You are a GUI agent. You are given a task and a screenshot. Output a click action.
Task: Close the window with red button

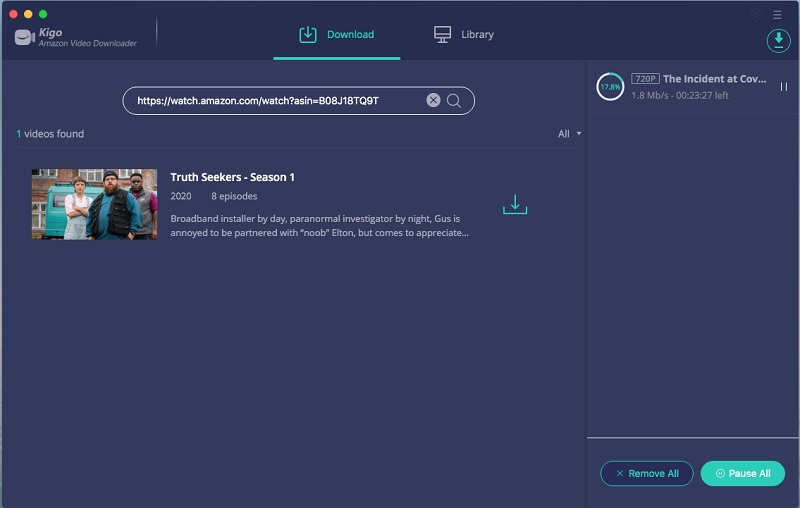tap(13, 14)
